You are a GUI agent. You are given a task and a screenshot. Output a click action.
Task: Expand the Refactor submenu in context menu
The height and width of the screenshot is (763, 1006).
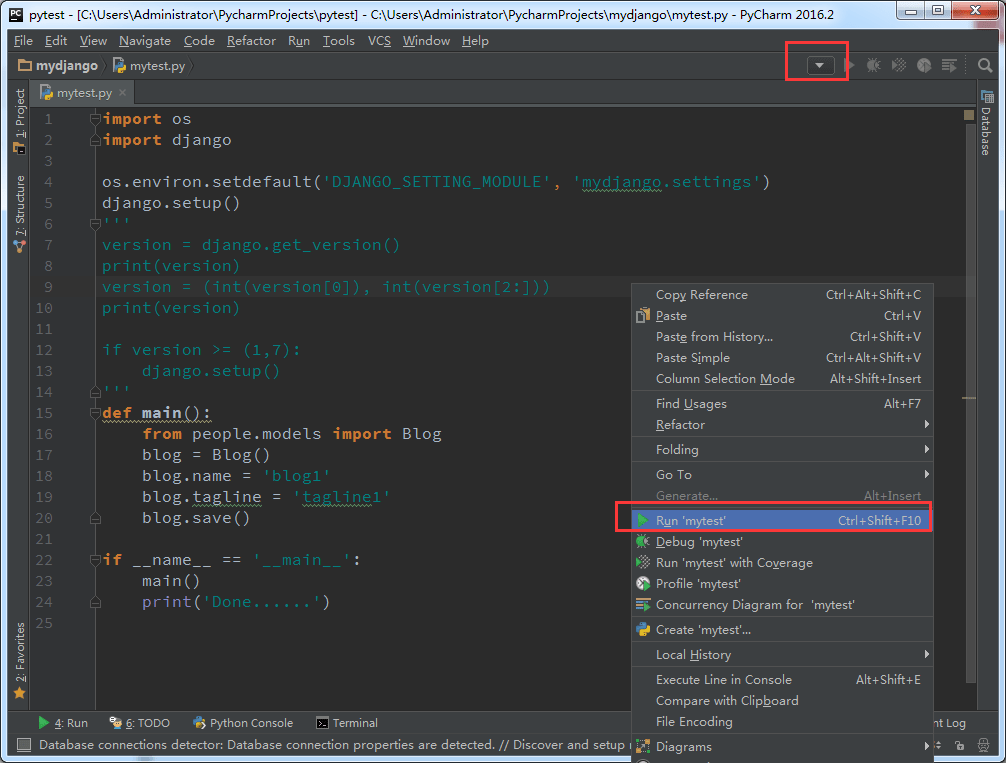[x=782, y=425]
